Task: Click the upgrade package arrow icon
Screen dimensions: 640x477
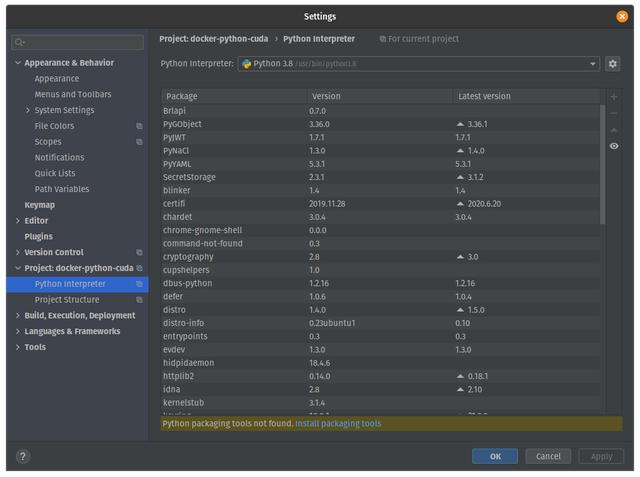Action: (x=613, y=130)
